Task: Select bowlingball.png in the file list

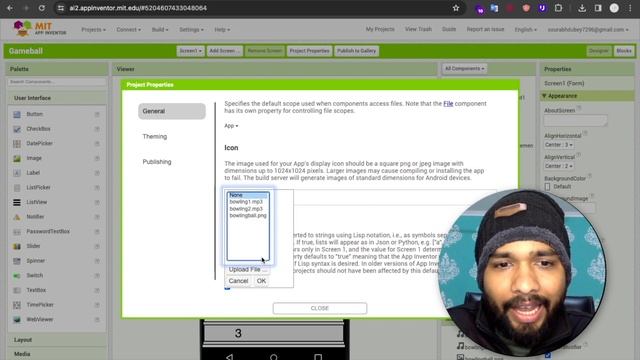Action: pyautogui.click(x=248, y=216)
